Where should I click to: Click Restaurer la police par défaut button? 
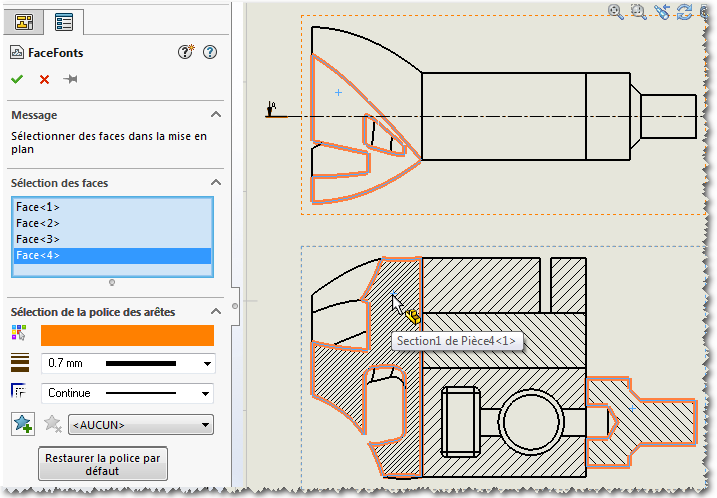pyautogui.click(x=102, y=464)
